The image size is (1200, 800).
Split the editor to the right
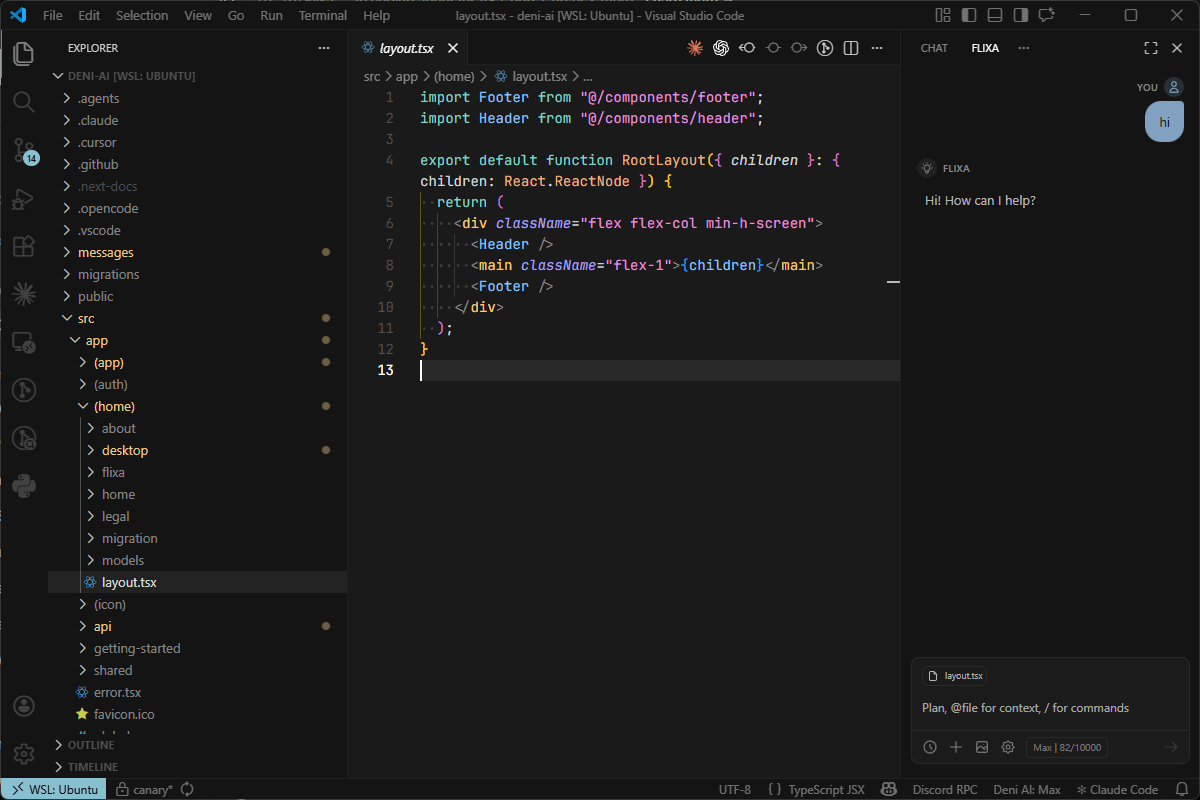click(851, 48)
